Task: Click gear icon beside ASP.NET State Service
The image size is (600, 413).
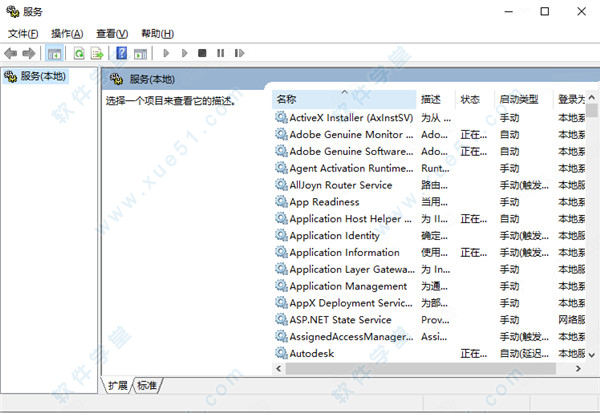Action: pos(281,320)
